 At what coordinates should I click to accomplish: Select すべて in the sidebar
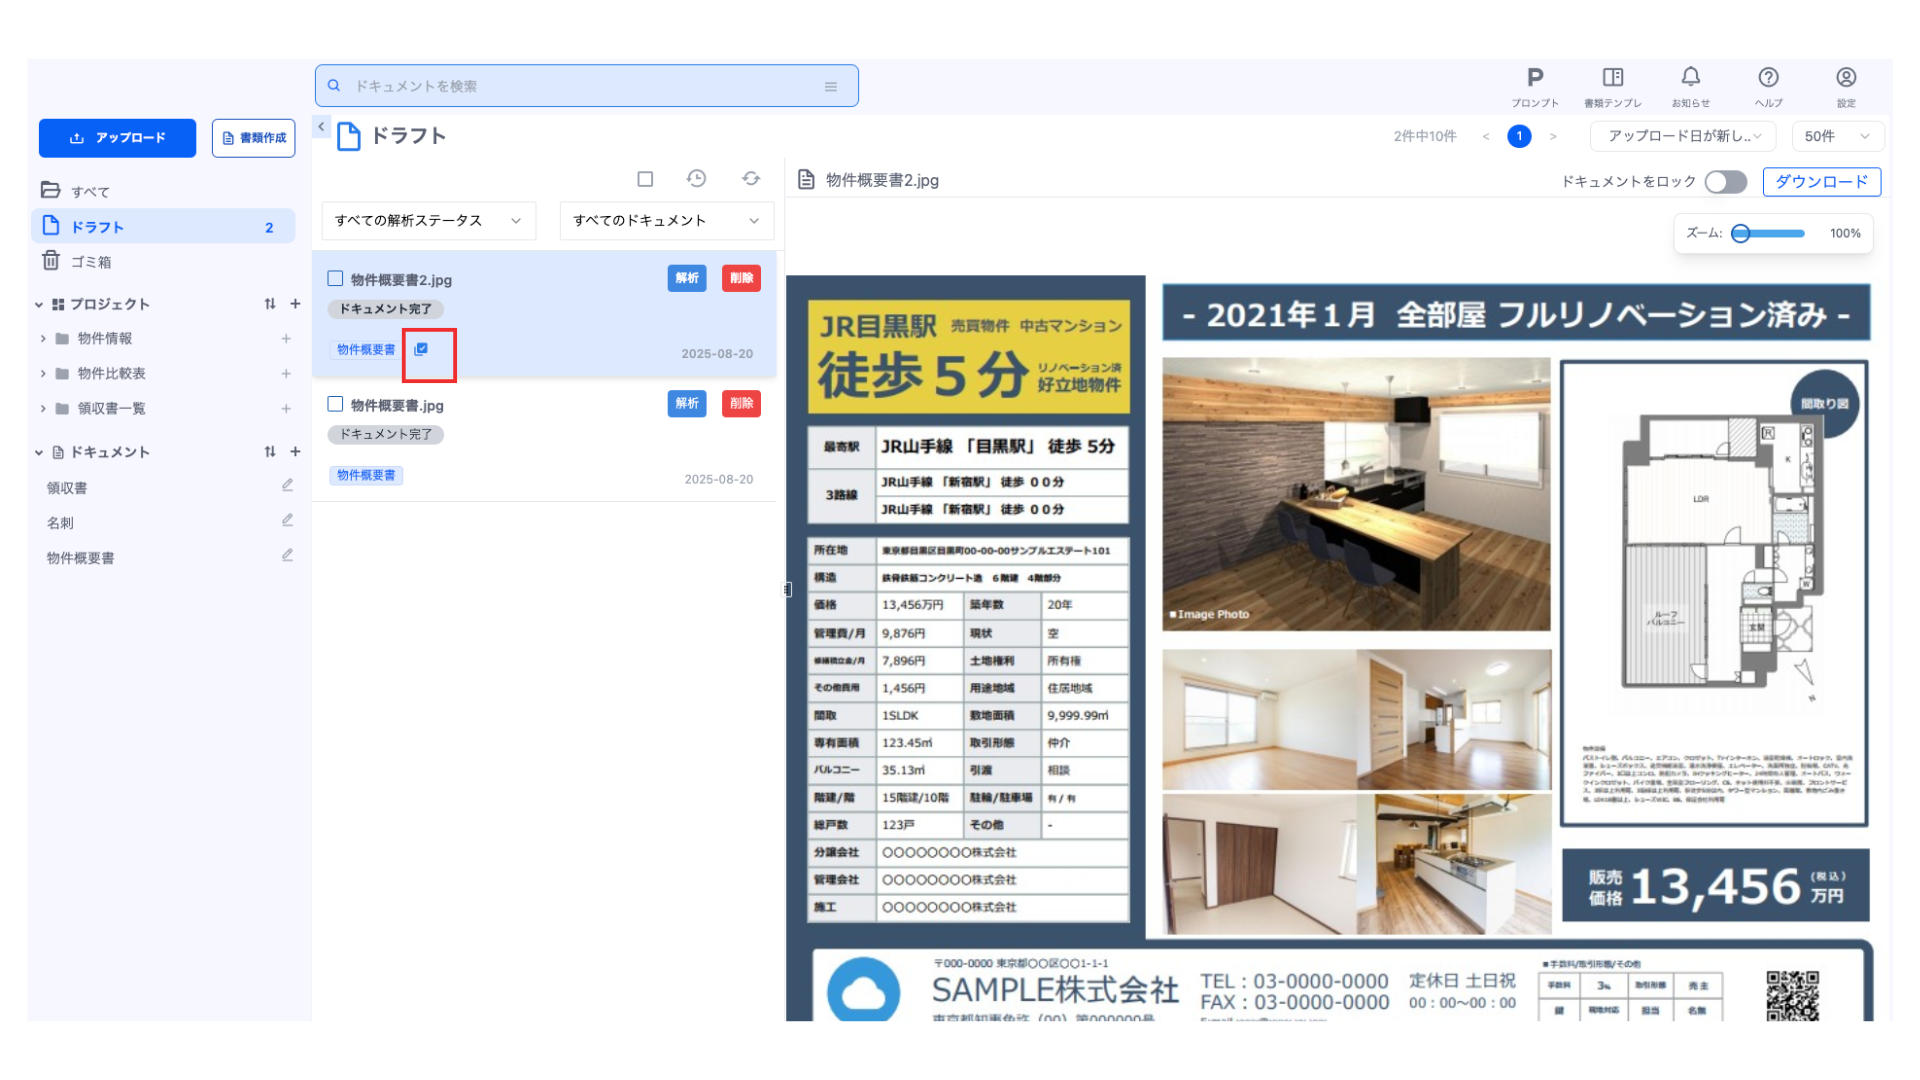90,191
